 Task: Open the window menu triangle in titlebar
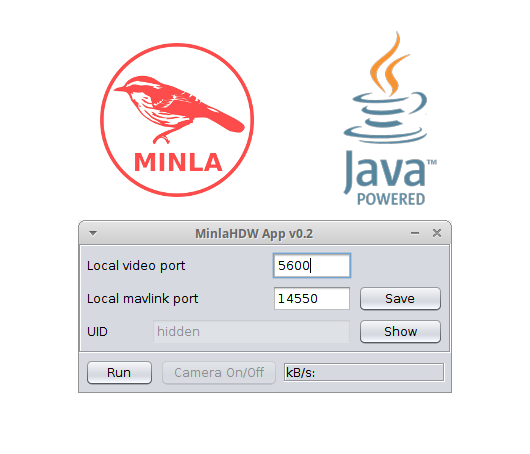click(93, 233)
